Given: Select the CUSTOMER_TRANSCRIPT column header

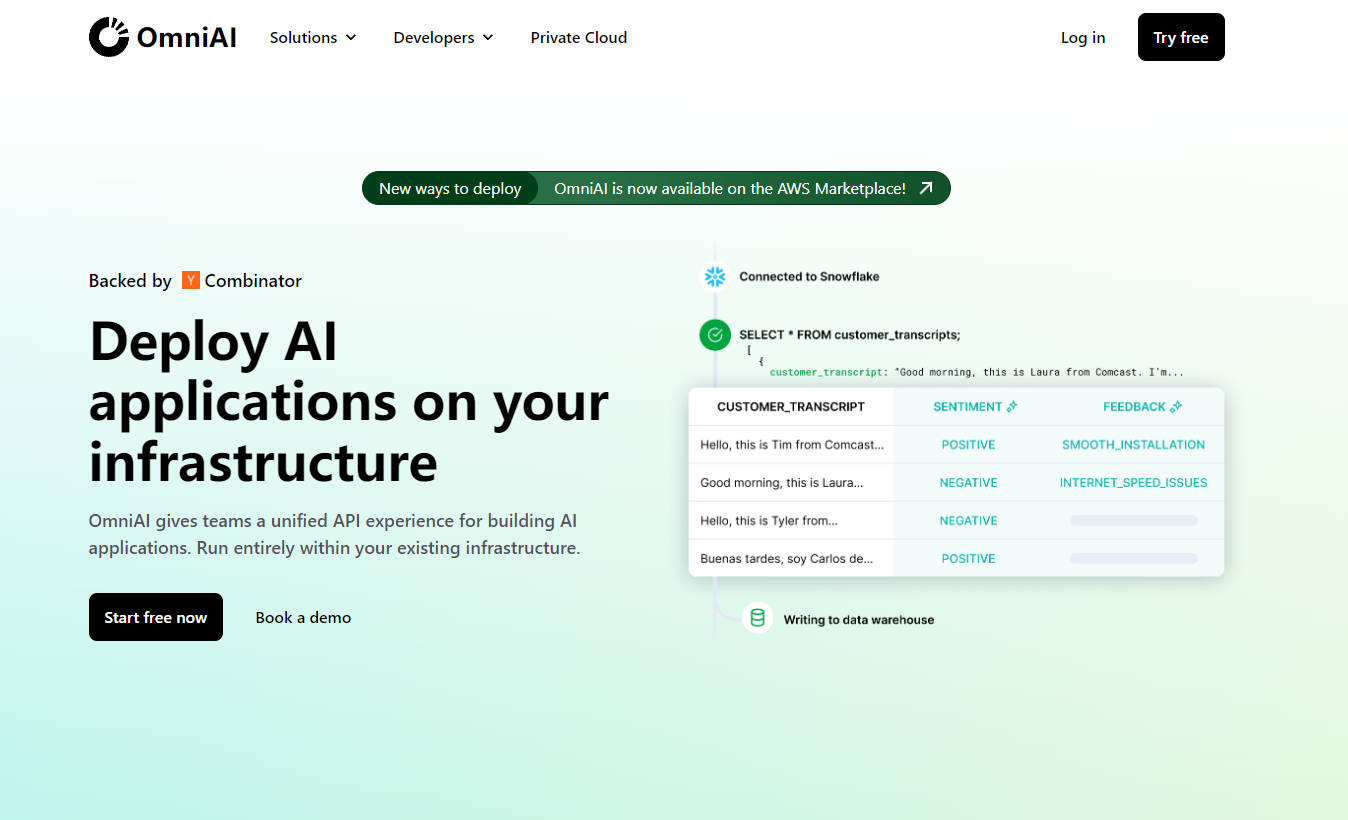Looking at the screenshot, I should (x=790, y=406).
